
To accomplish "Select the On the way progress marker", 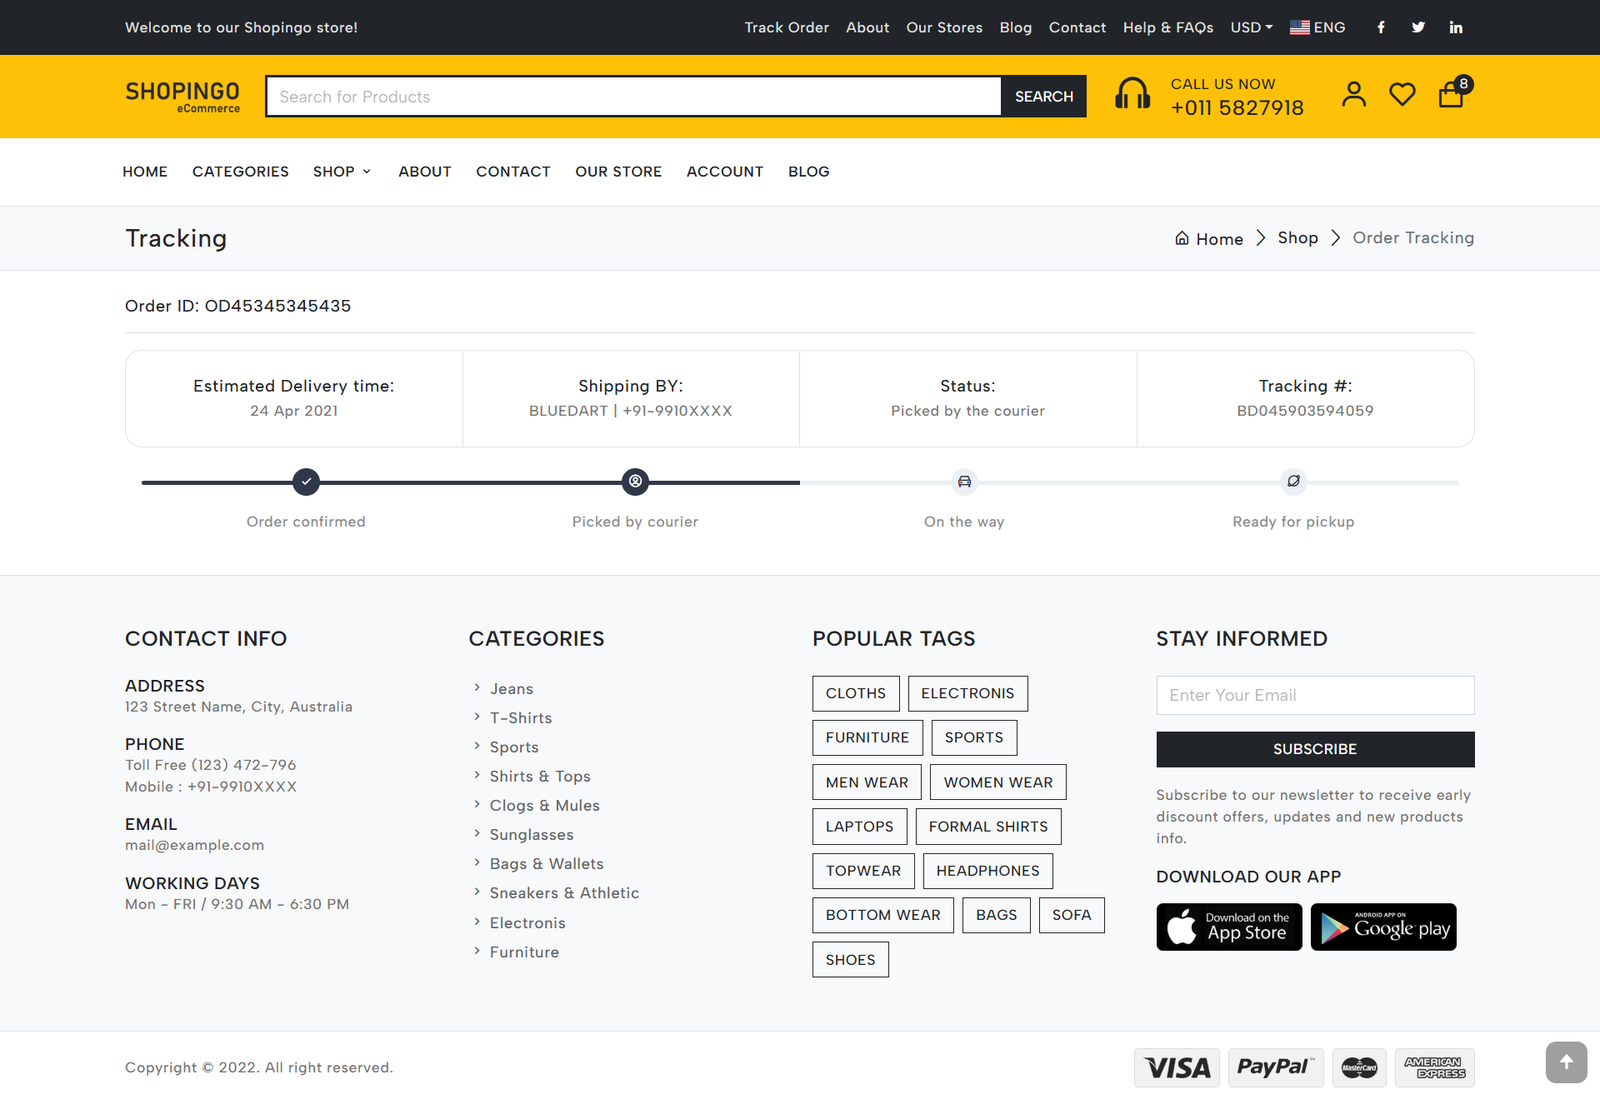I will tap(964, 482).
